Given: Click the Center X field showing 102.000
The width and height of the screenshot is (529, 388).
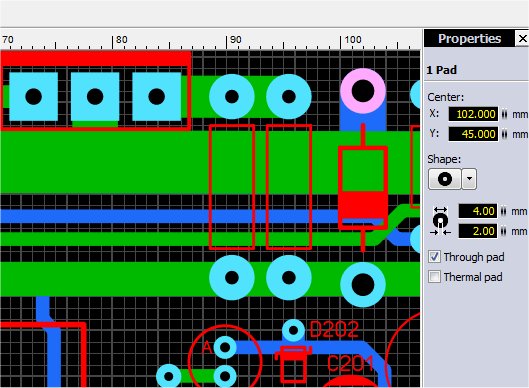Looking at the screenshot, I should (473, 114).
